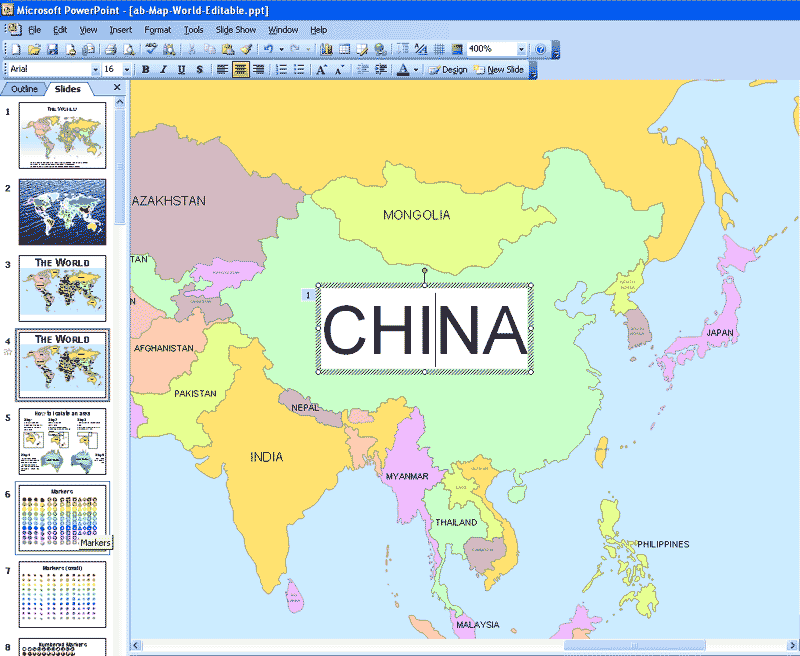Open the Slide Show menu
Viewport: 800px width, 656px height.
click(x=235, y=30)
